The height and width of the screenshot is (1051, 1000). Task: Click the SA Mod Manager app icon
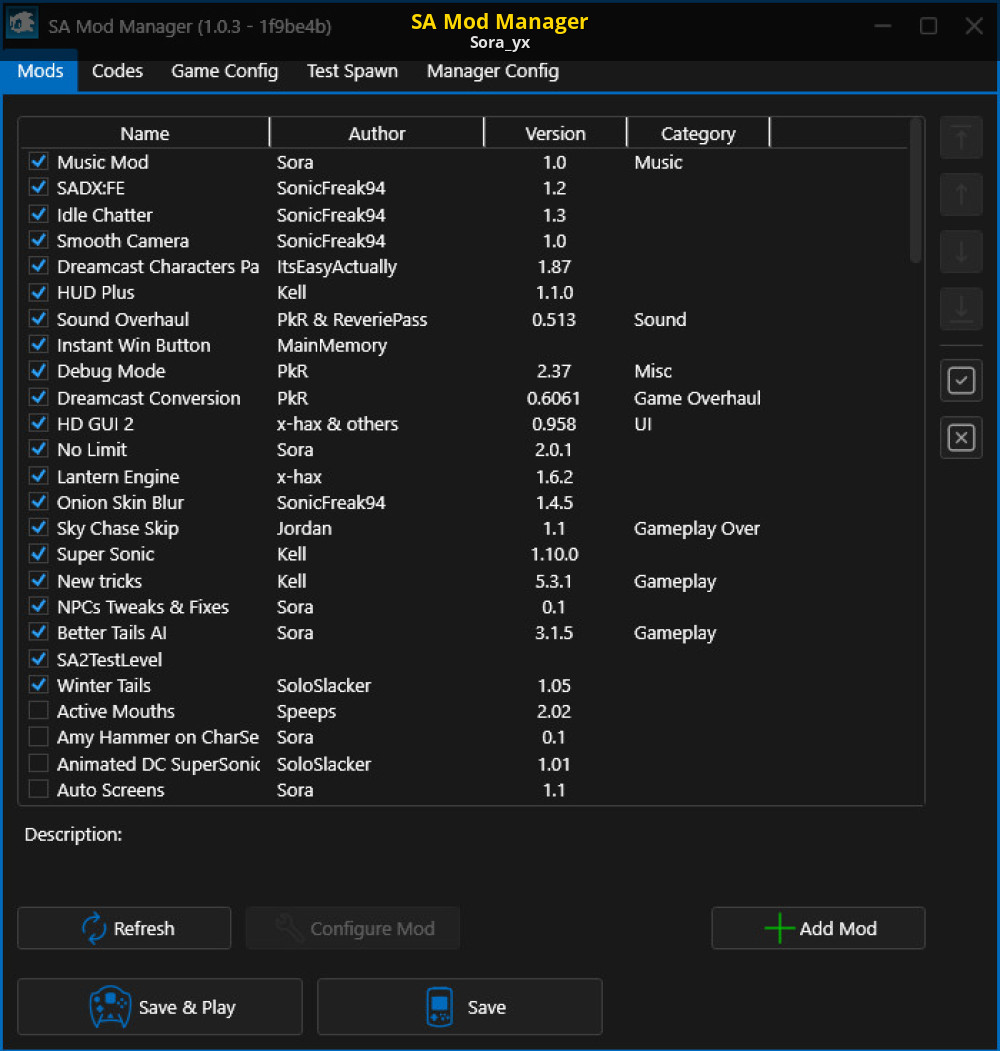[x=22, y=25]
